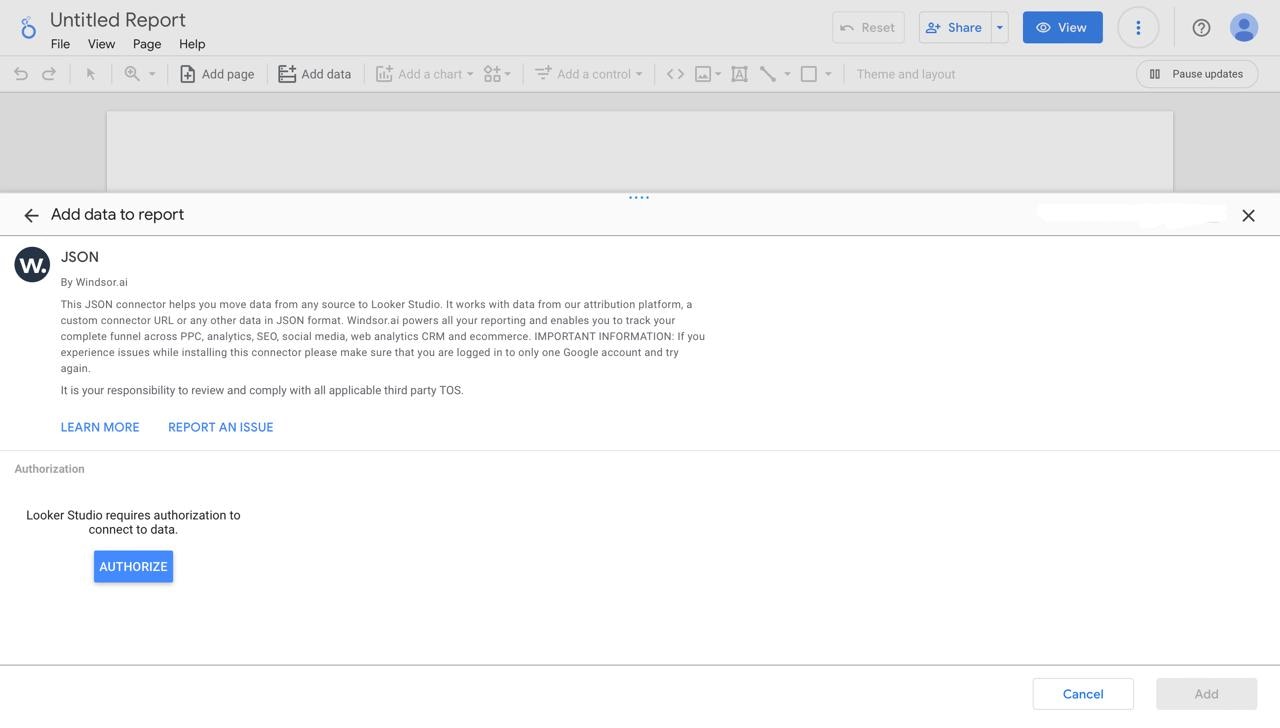Screen dimensions: 1280x728
Task: Click the View button
Action: pos(1062,27)
